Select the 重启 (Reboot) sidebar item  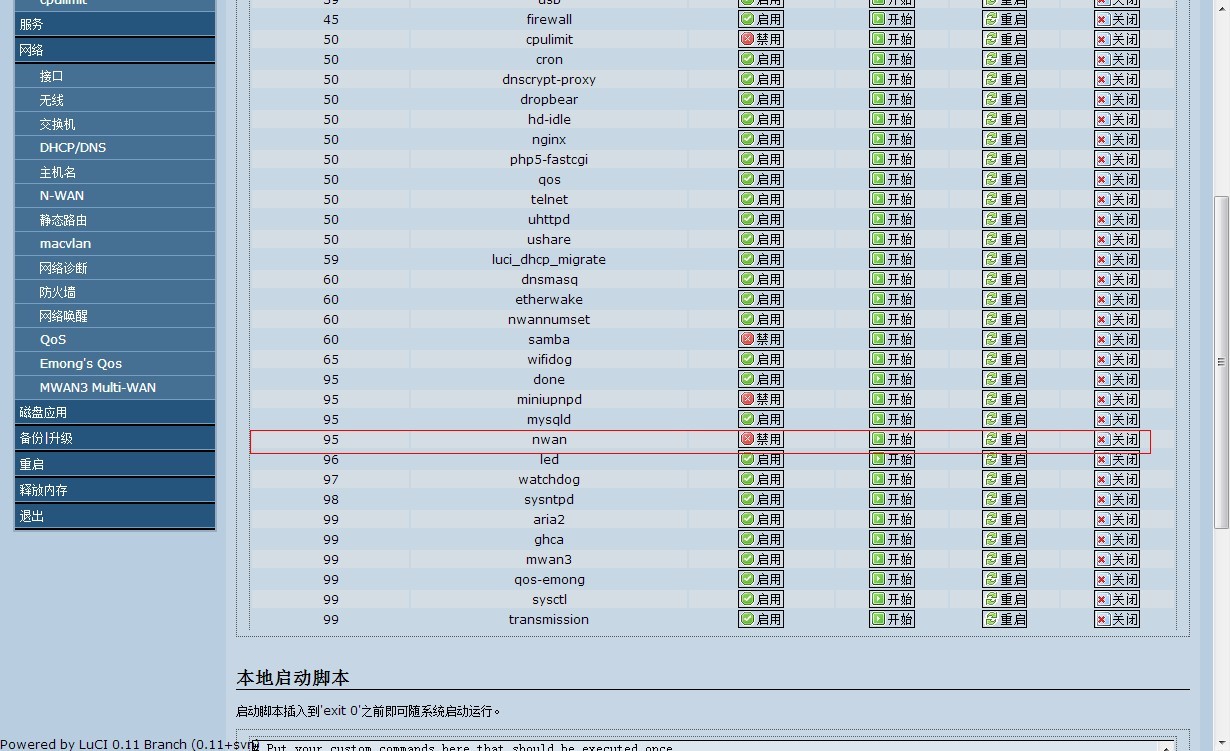(115, 464)
